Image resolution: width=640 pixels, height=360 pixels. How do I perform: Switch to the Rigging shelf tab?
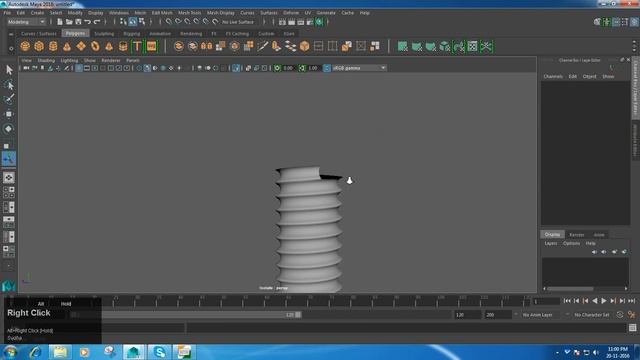coord(132,33)
